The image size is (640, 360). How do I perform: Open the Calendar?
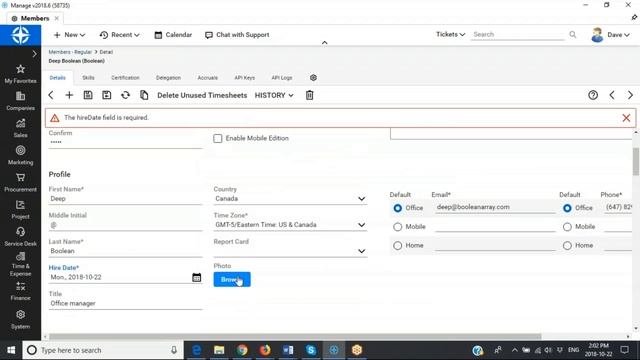173,35
